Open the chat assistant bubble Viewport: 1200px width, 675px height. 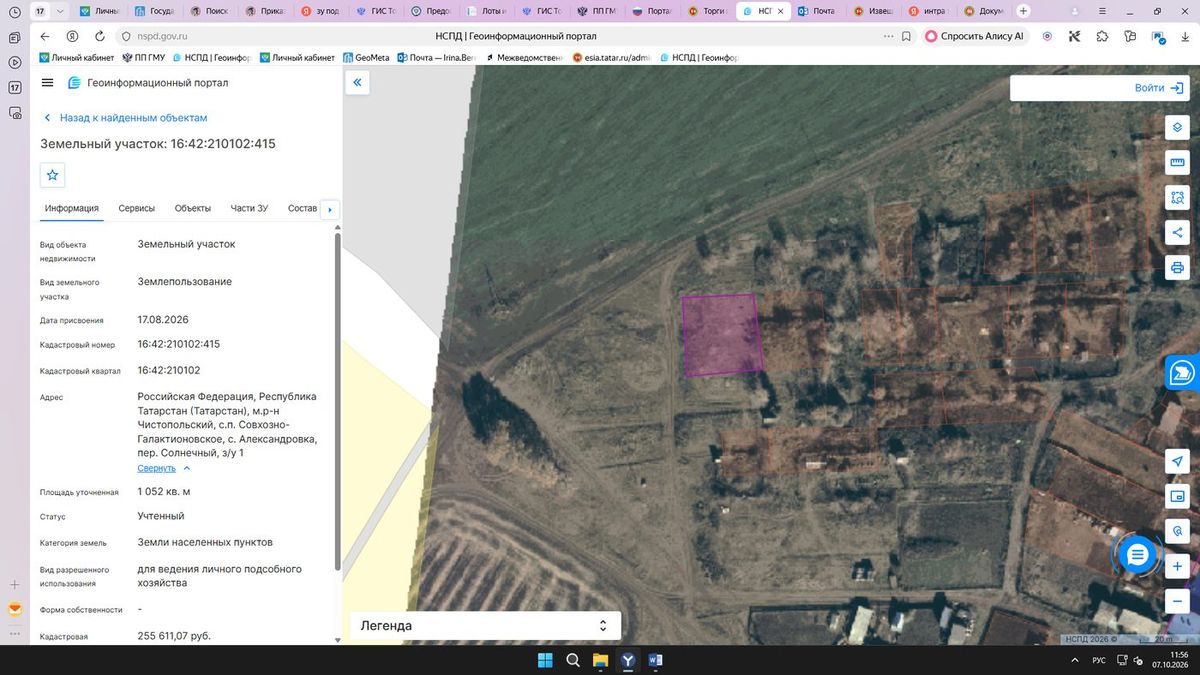[1137, 554]
